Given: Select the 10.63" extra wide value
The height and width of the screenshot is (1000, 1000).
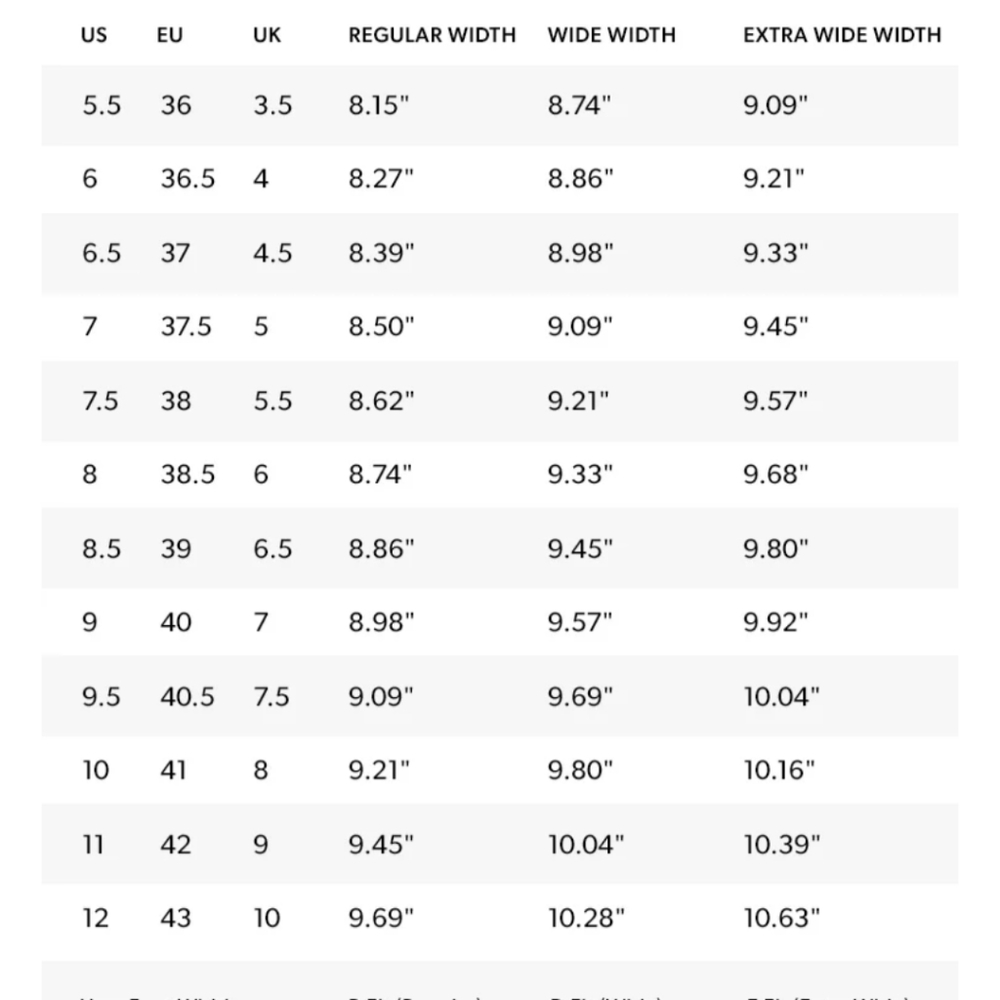Looking at the screenshot, I should (x=781, y=918).
